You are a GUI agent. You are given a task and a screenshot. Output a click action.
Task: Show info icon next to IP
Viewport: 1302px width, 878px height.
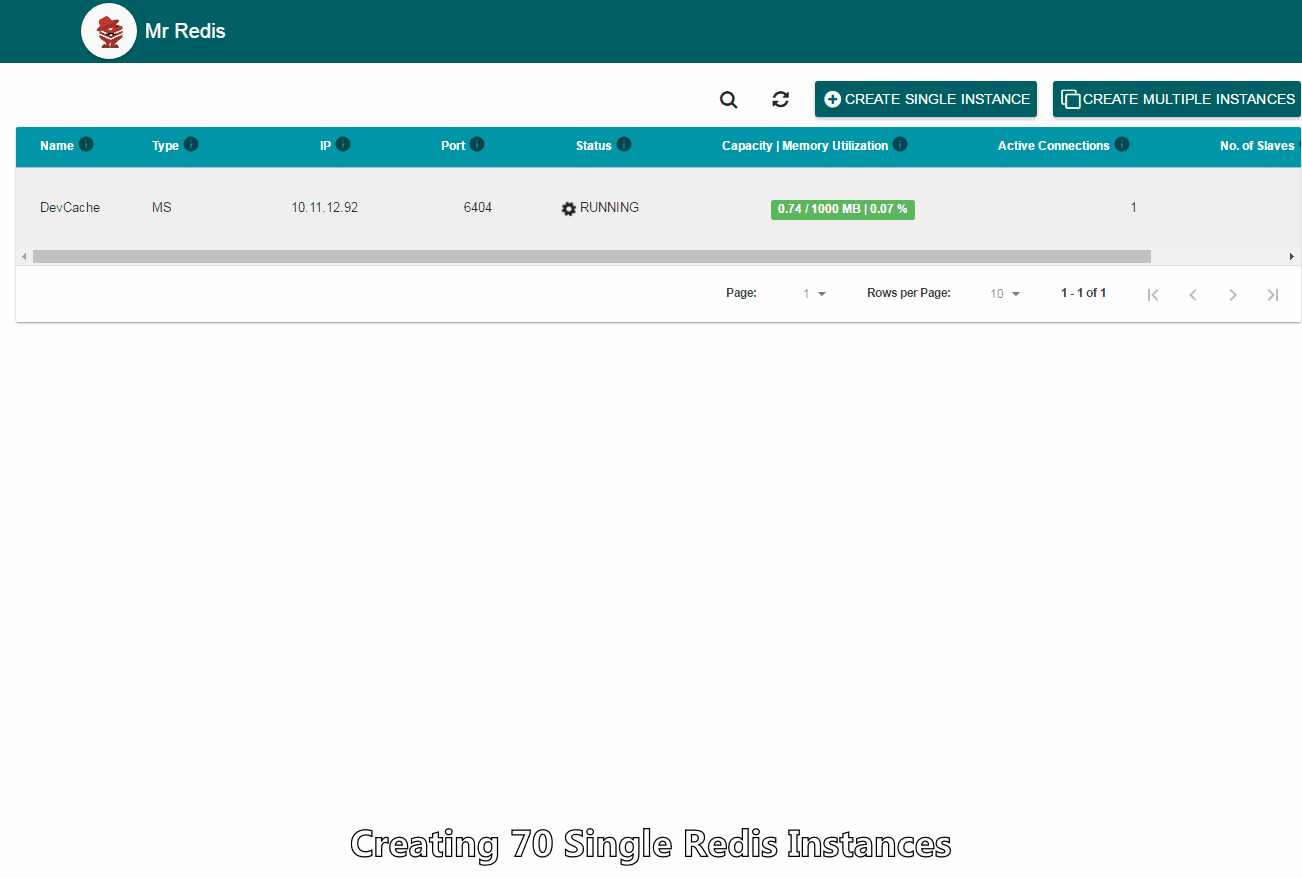pyautogui.click(x=343, y=144)
